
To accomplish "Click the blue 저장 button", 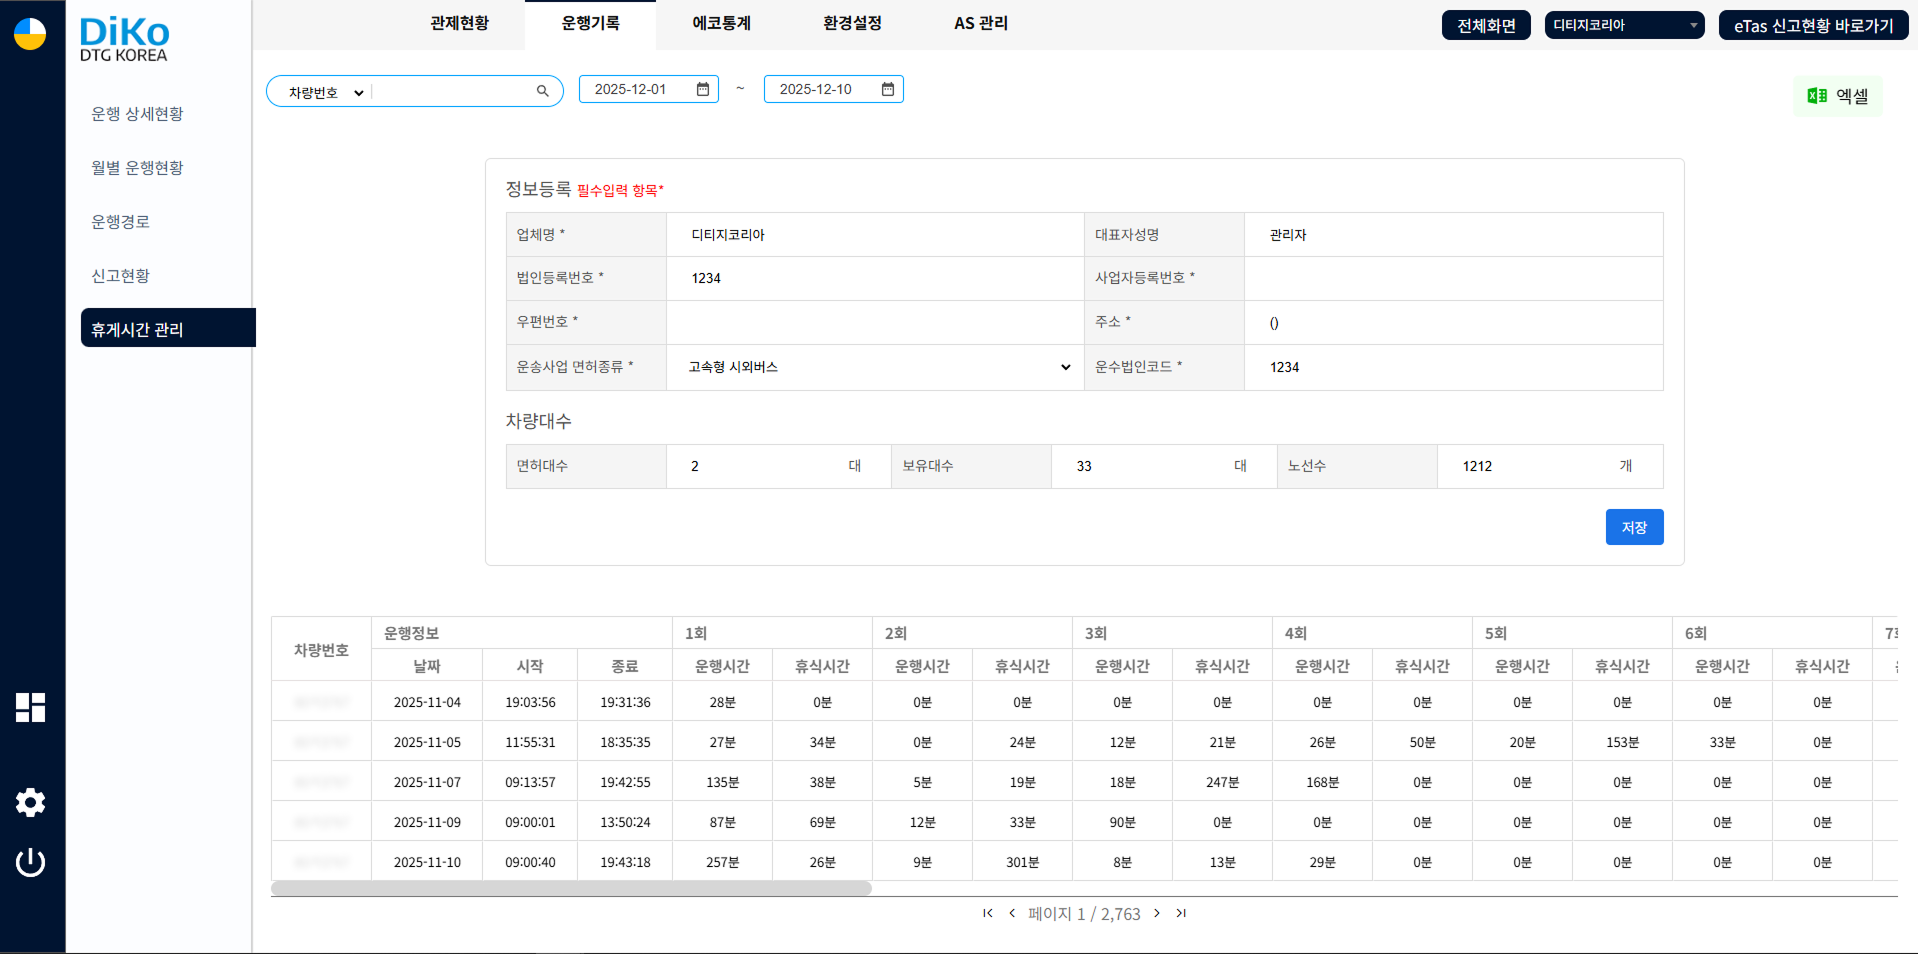I will pyautogui.click(x=1634, y=527).
